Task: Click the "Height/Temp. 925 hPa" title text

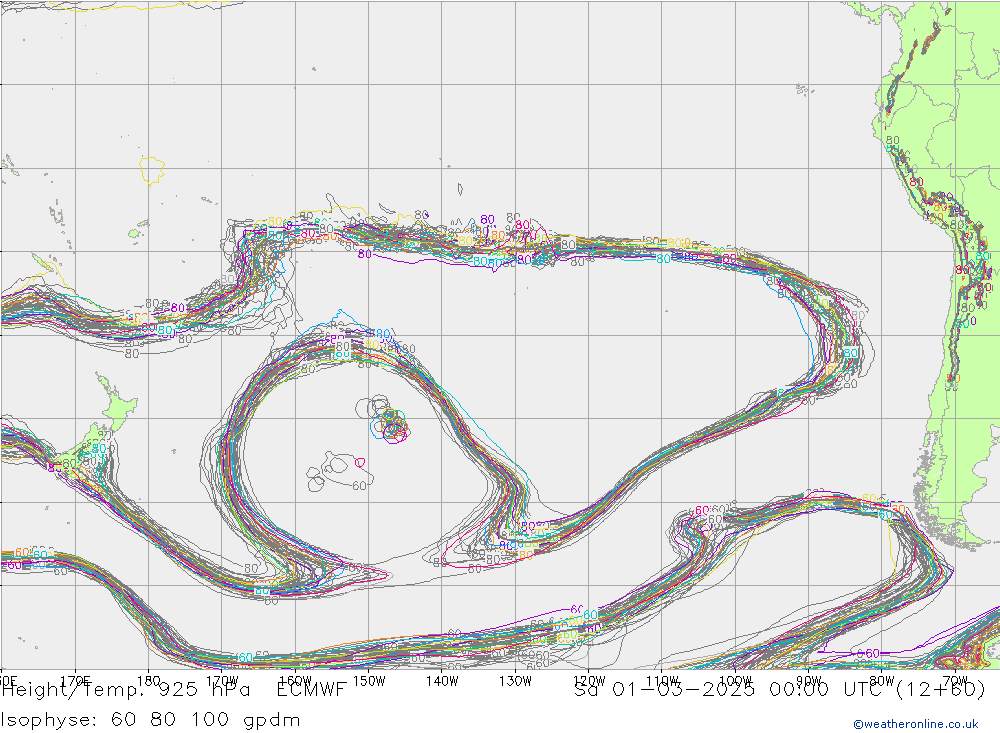Action: pos(126,690)
